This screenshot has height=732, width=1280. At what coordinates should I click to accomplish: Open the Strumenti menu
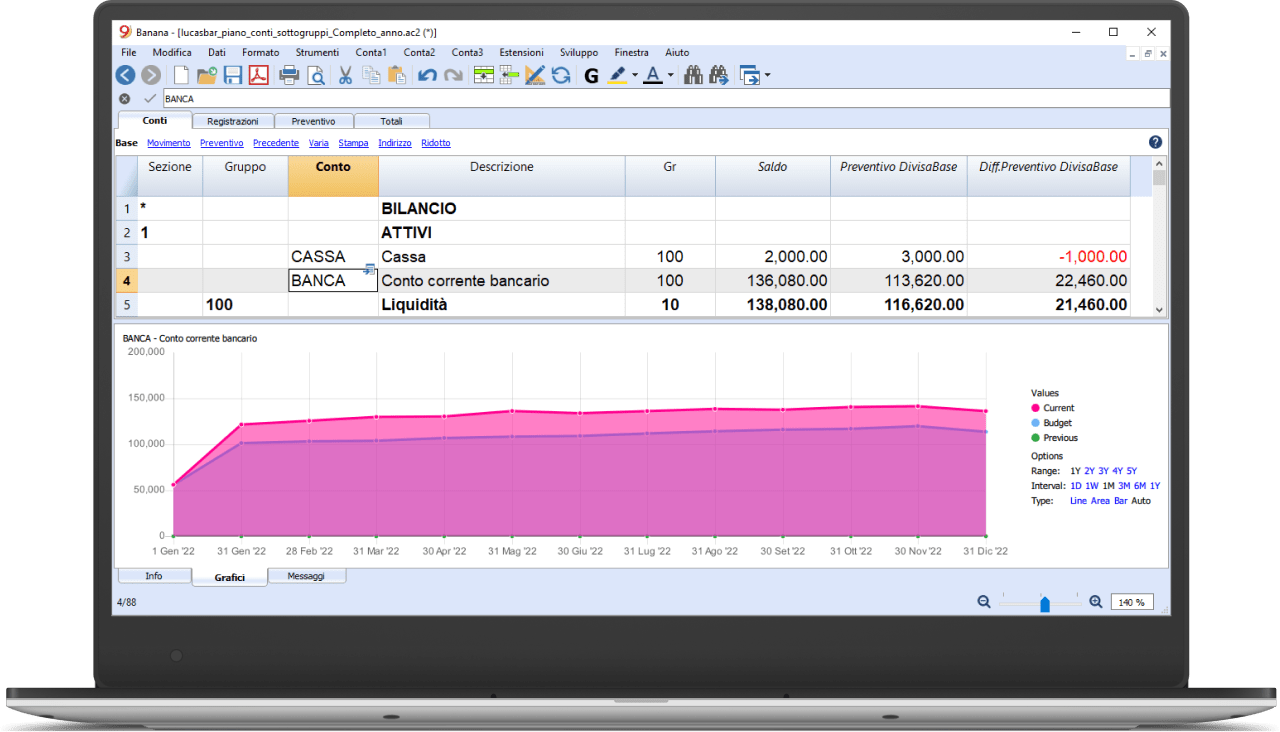(317, 52)
